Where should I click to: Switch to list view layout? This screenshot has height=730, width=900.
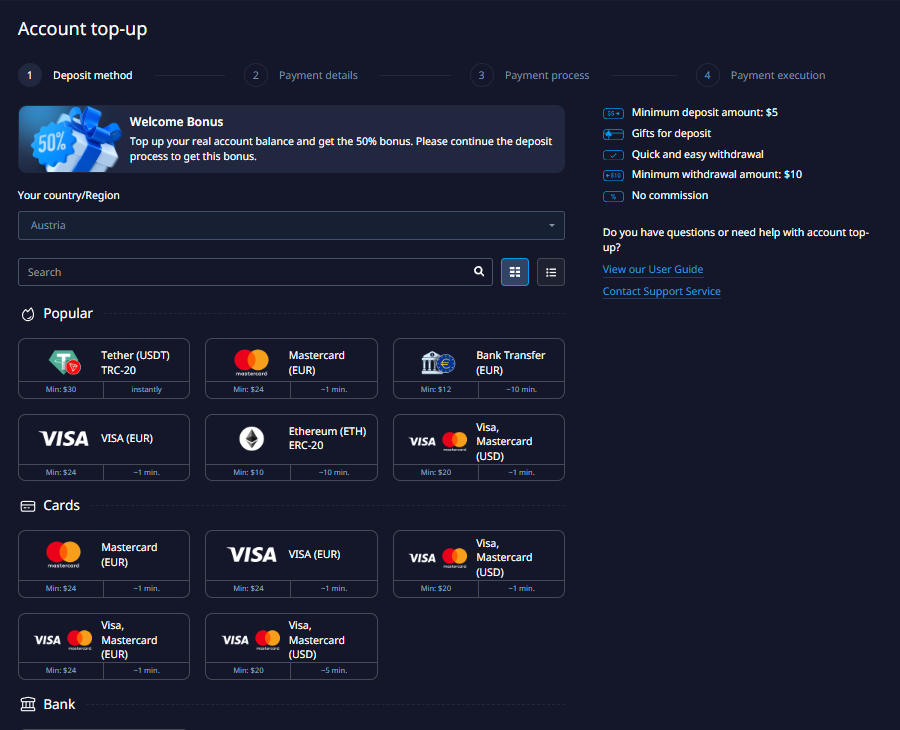(x=550, y=272)
